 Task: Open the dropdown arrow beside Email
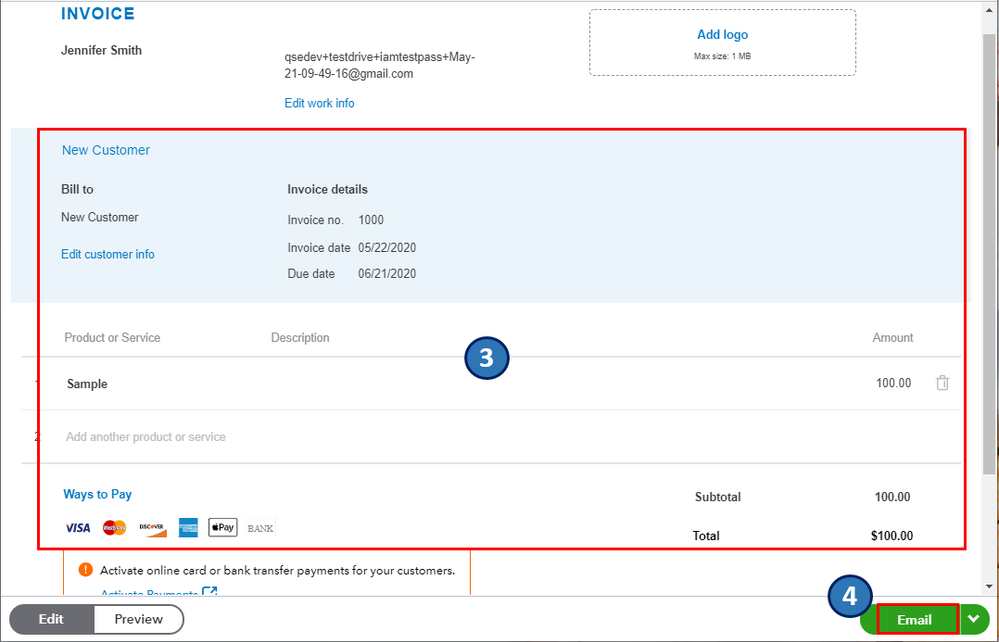973,618
